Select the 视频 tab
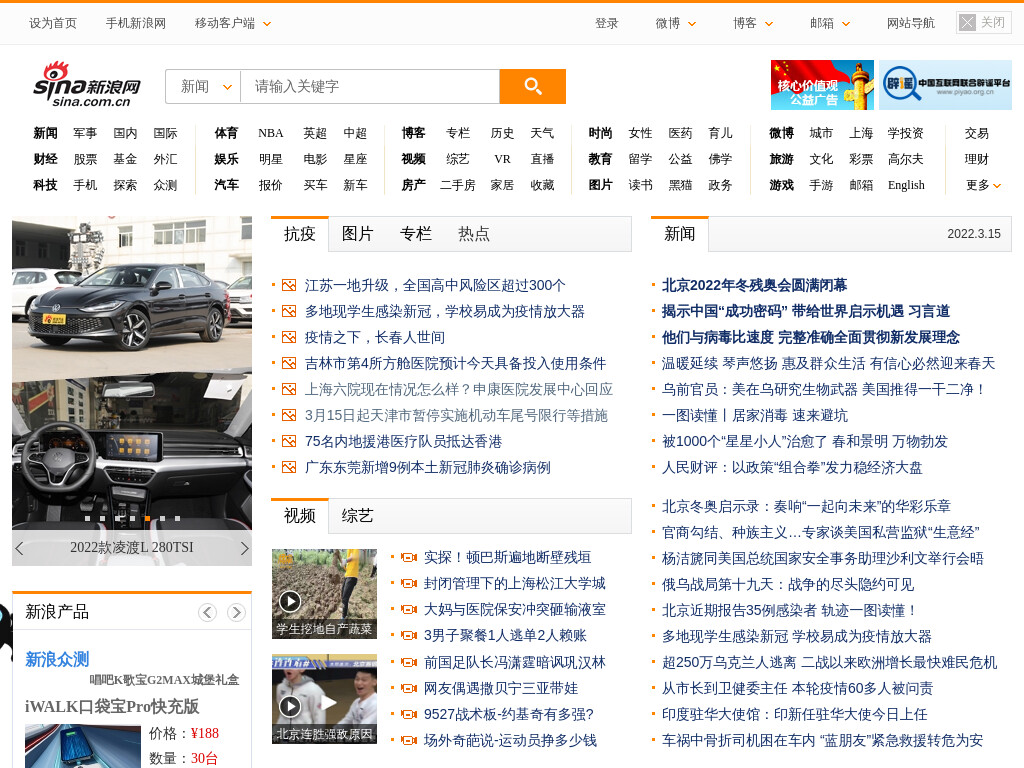The width and height of the screenshot is (1024, 768). tap(300, 516)
